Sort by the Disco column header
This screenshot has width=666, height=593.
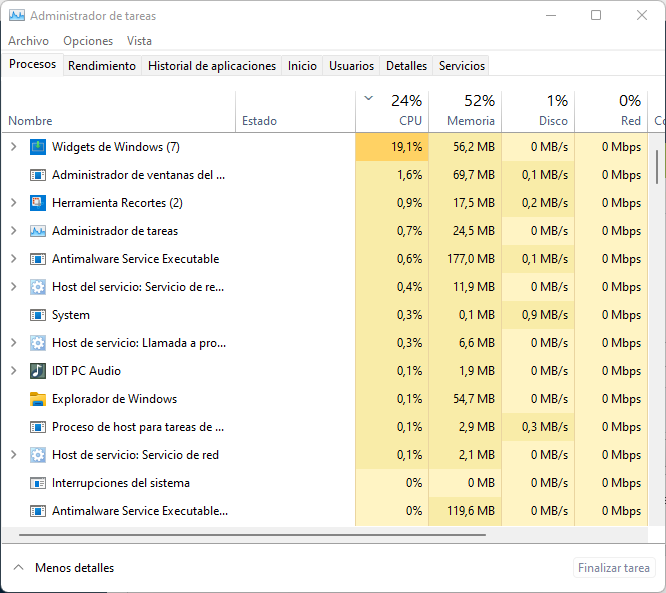(538, 112)
